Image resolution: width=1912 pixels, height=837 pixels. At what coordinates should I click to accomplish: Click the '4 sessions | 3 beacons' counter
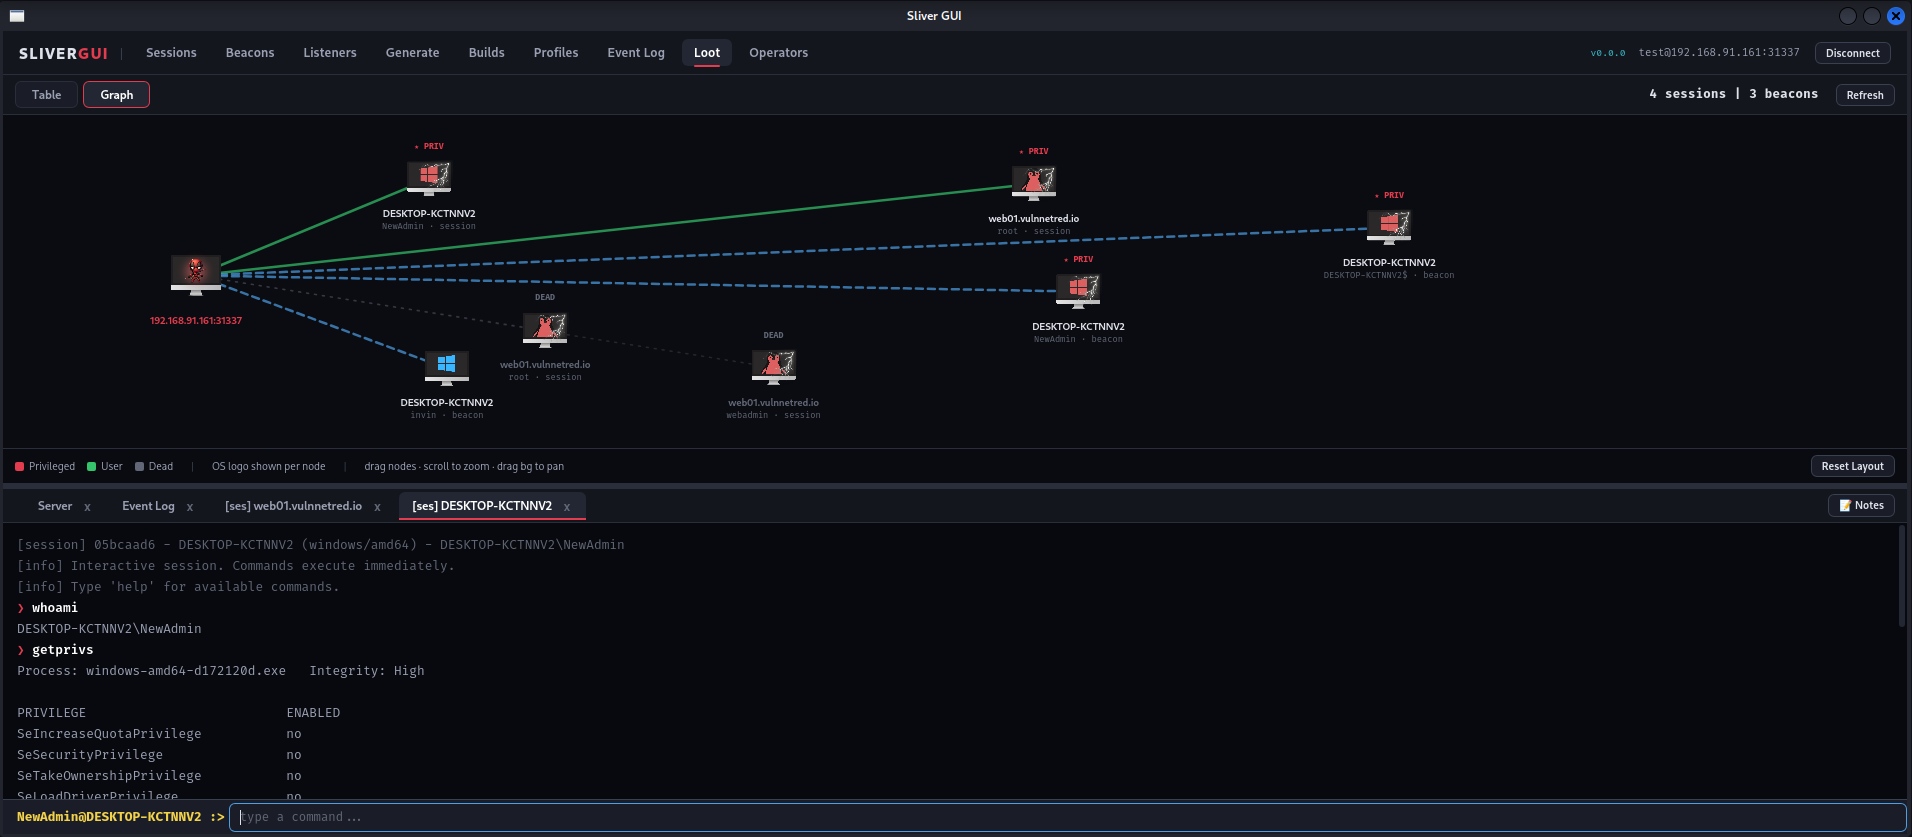(x=1734, y=94)
